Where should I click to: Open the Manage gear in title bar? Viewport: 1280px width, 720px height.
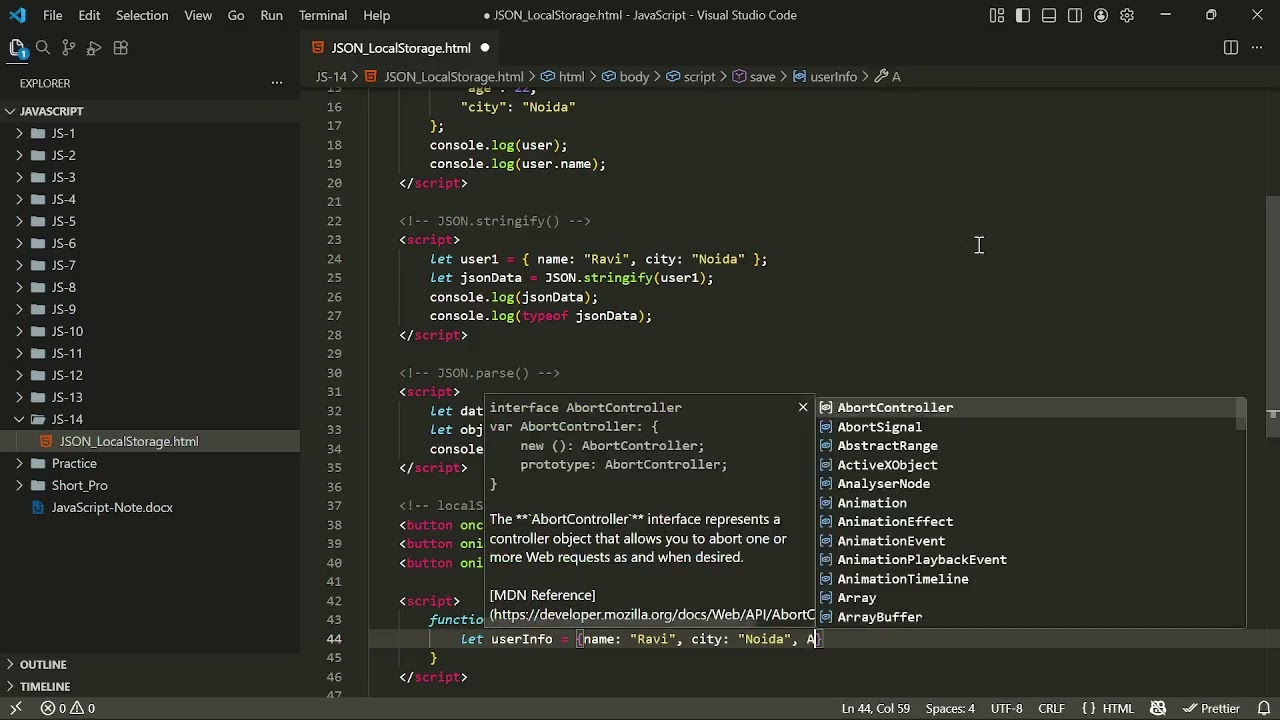[x=1127, y=15]
